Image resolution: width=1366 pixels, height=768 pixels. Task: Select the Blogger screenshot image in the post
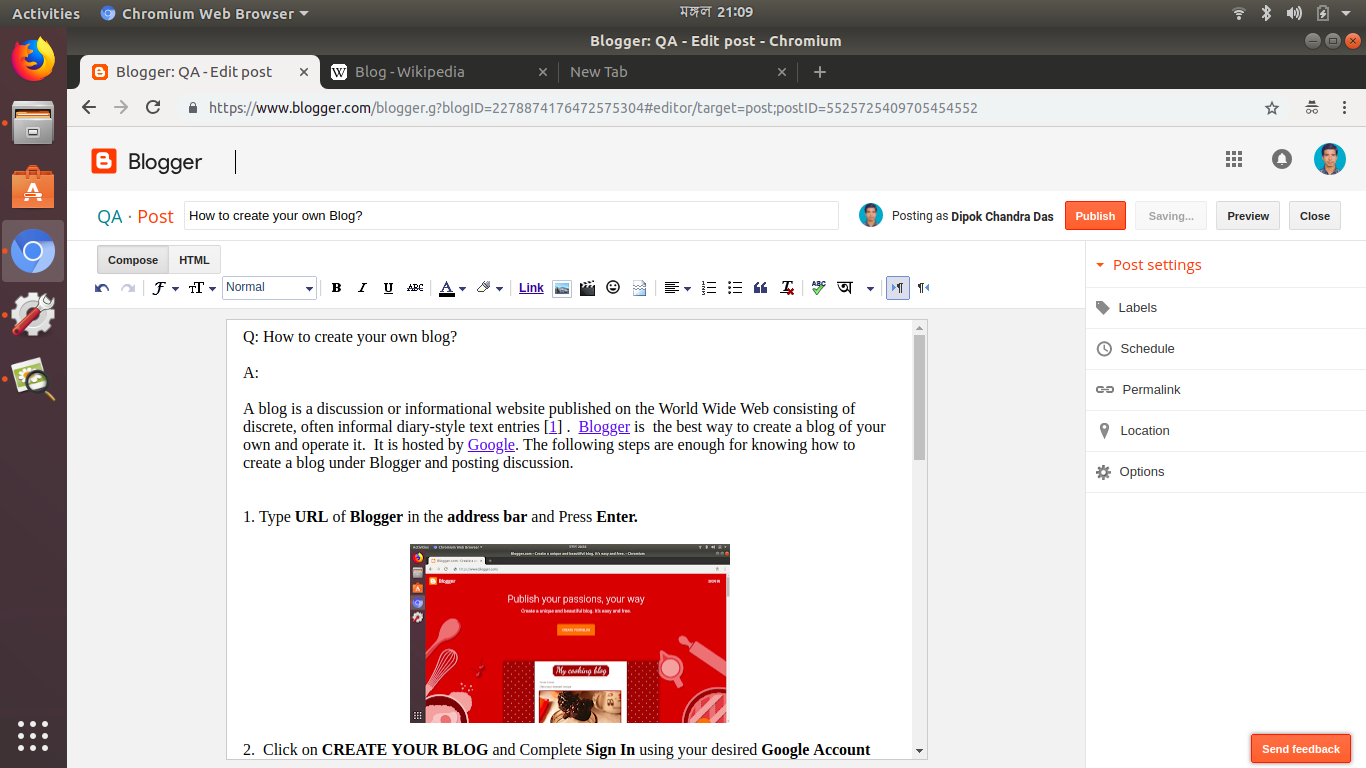coord(570,633)
